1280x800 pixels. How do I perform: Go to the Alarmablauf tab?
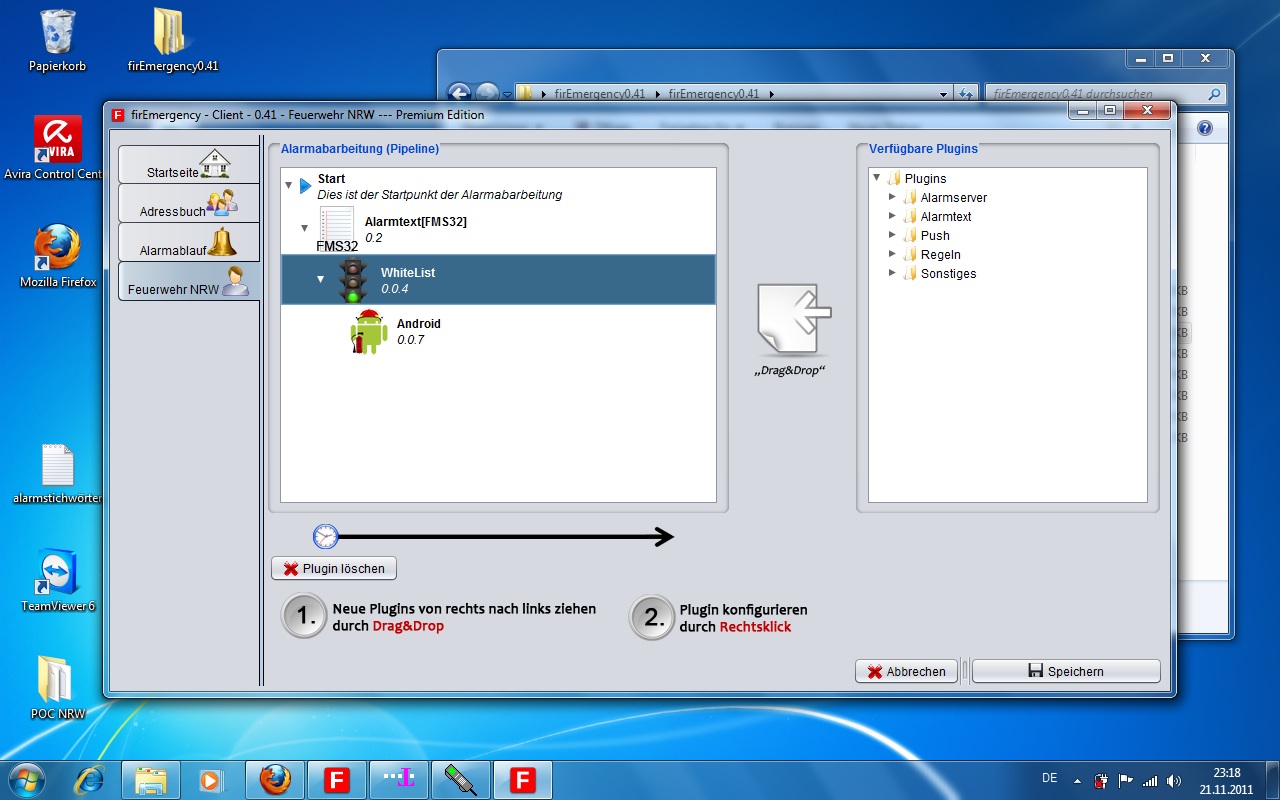pyautogui.click(x=189, y=243)
